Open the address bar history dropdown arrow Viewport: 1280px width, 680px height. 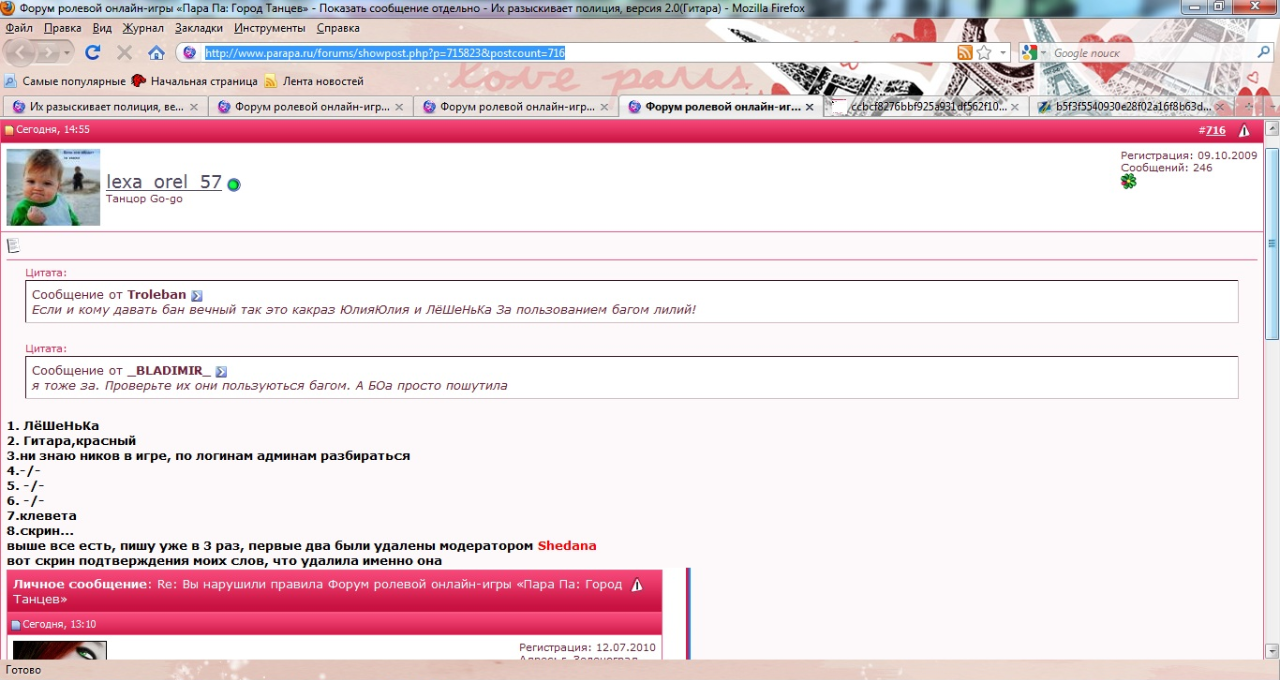[x=1003, y=53]
